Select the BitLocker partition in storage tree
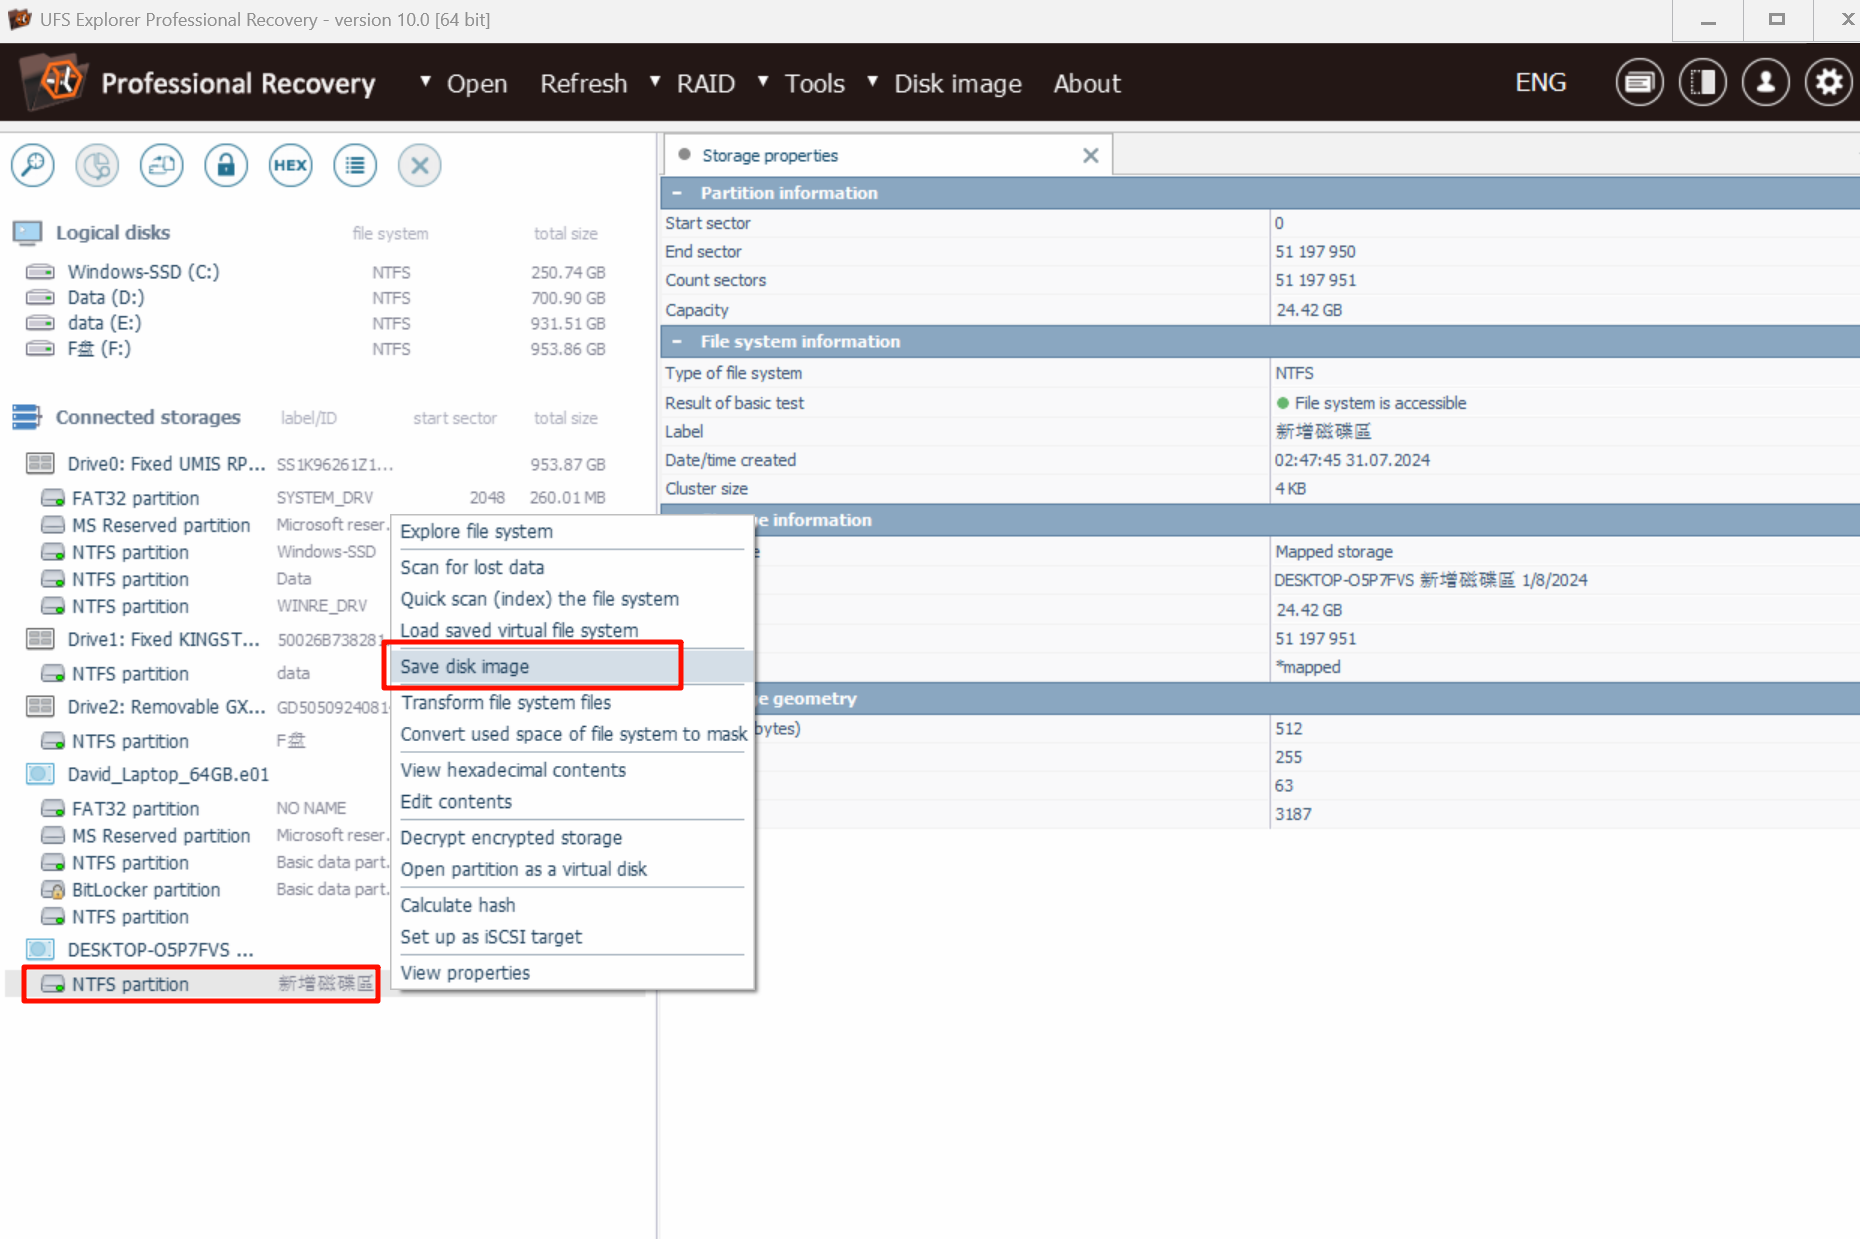This screenshot has width=1860, height=1239. click(146, 890)
